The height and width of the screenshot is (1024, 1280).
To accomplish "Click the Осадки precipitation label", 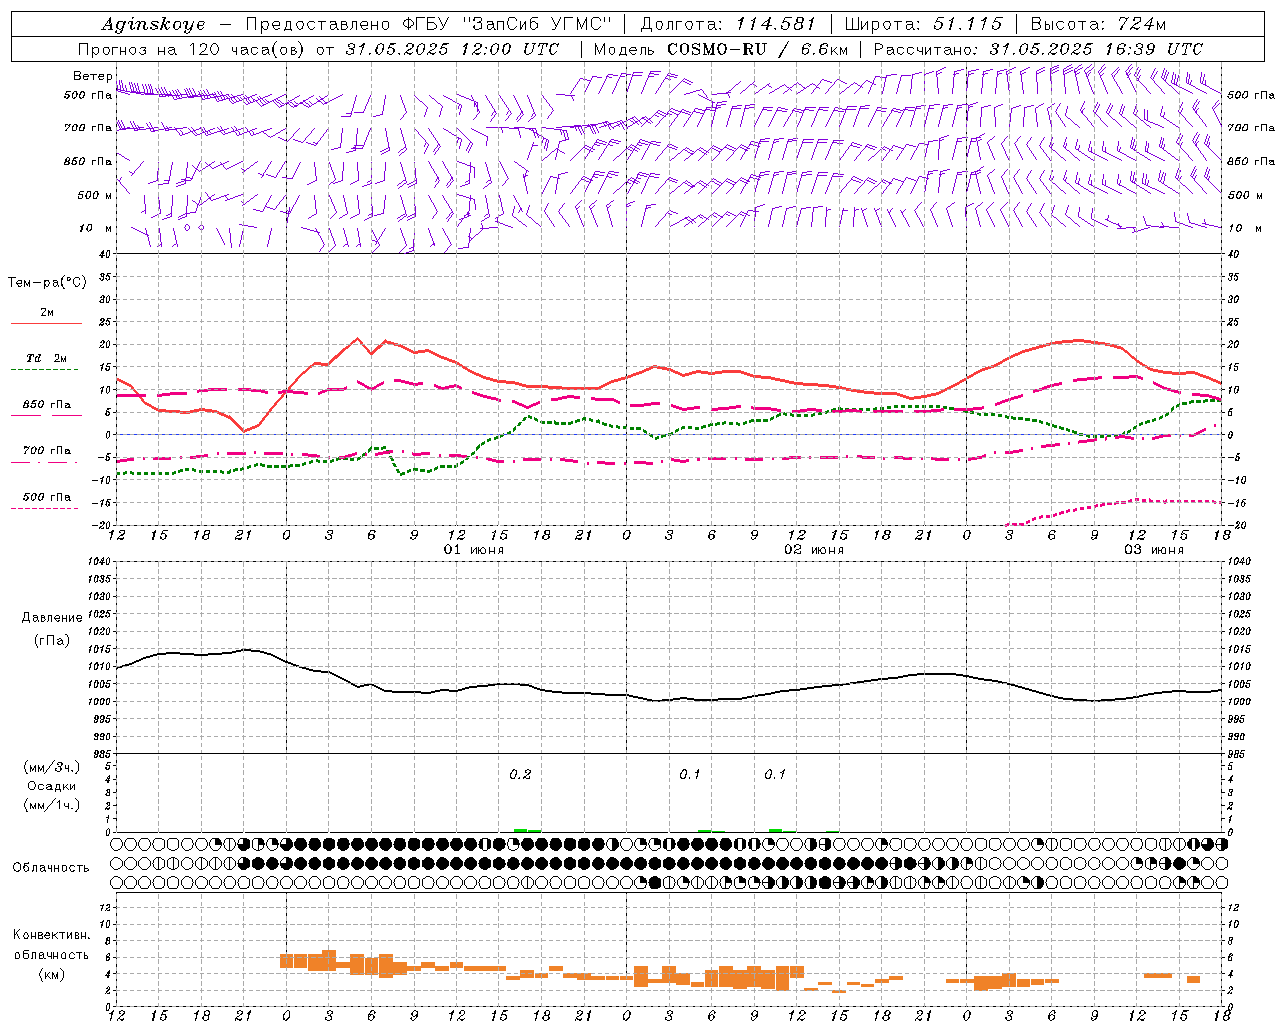I will [x=52, y=786].
